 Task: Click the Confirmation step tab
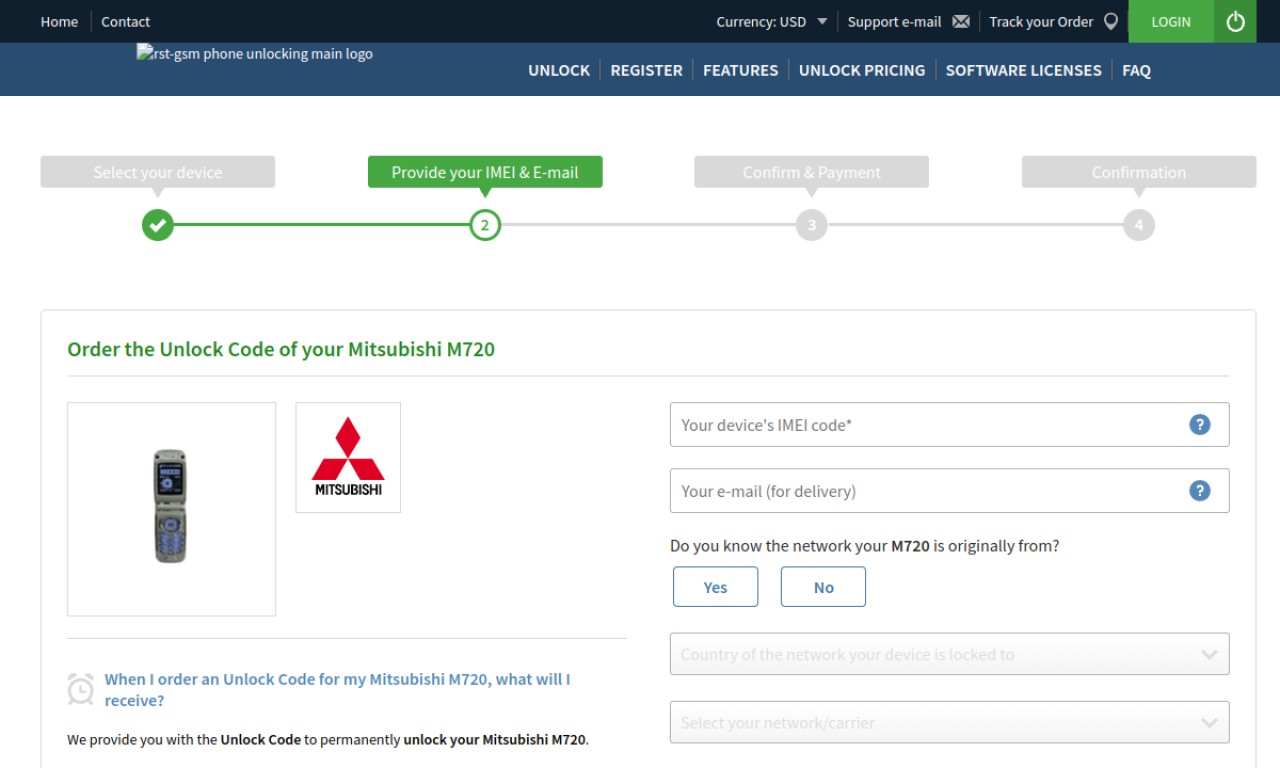(x=1139, y=172)
